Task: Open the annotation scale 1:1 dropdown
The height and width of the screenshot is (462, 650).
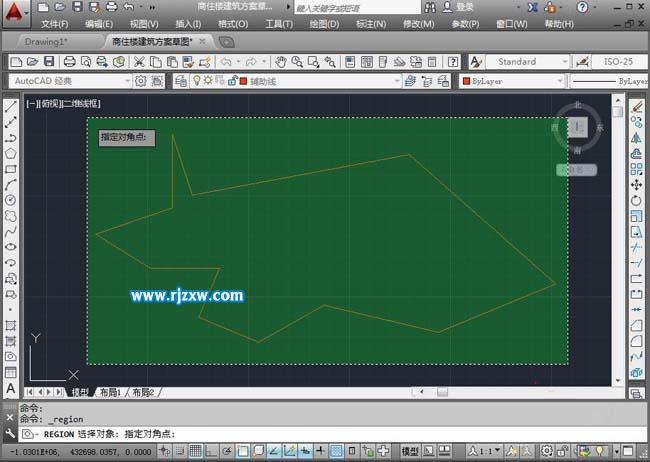Action: click(x=485, y=451)
